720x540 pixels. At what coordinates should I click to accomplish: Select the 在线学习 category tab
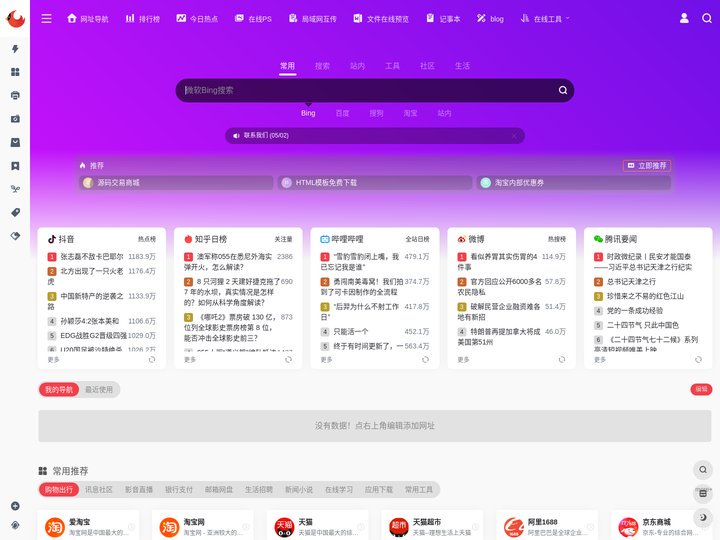point(339,489)
